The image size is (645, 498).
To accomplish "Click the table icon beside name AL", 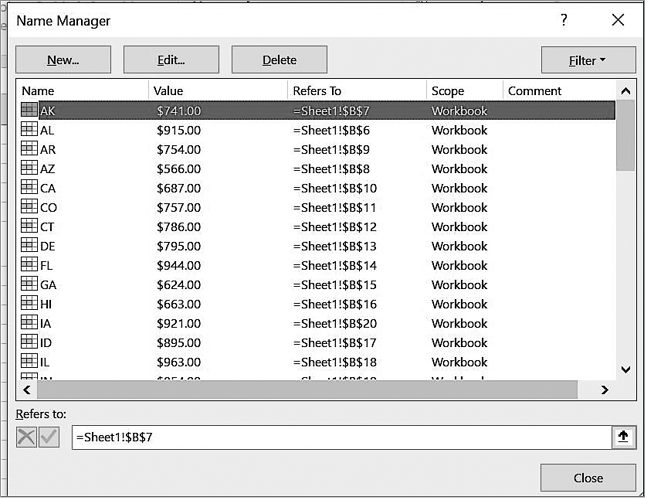I will tap(29, 130).
